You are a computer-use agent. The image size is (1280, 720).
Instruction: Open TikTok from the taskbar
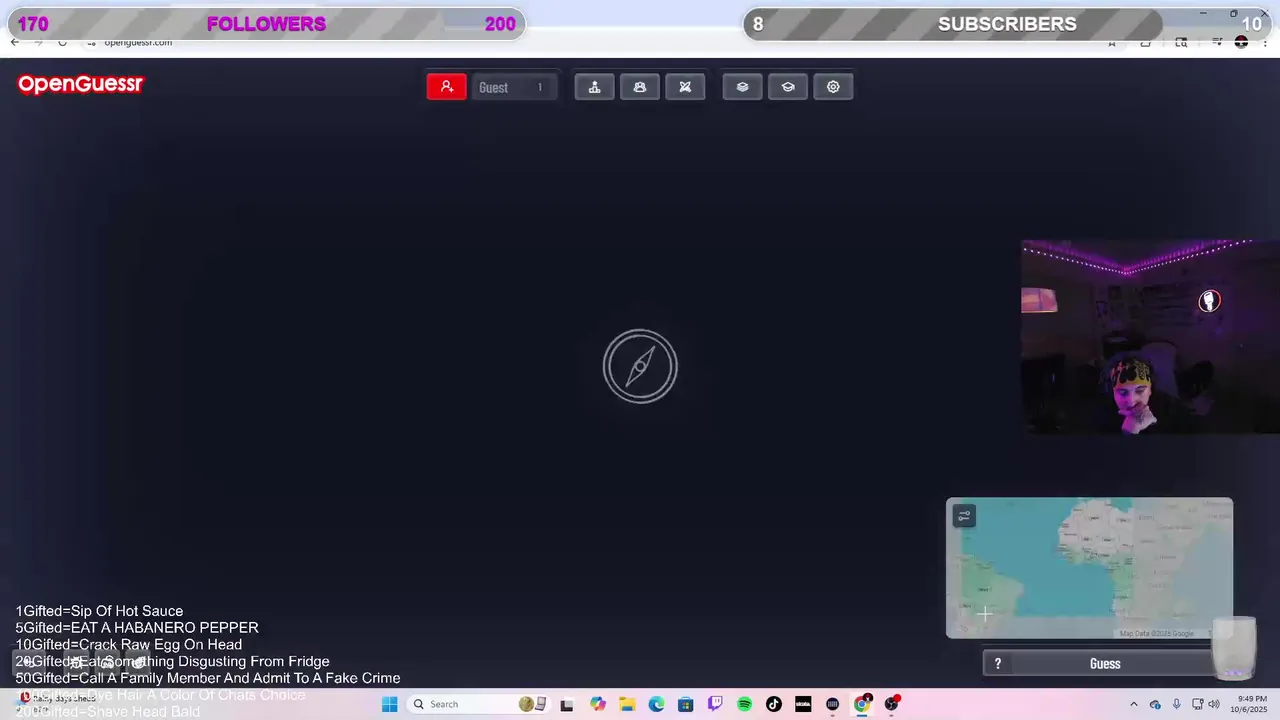point(773,704)
